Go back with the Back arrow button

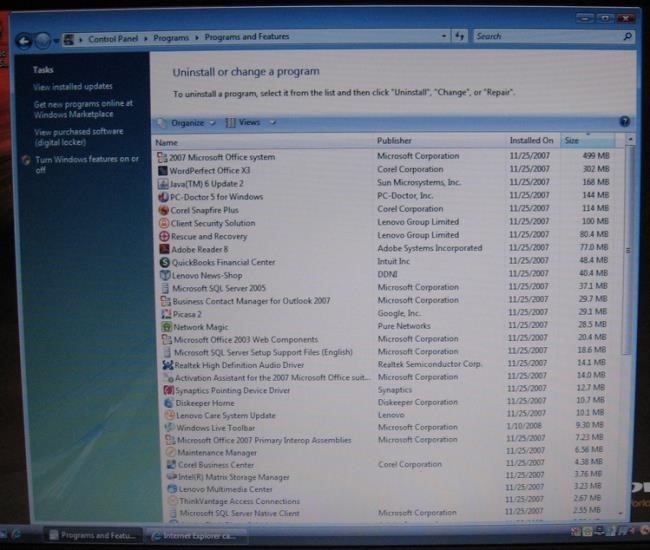click(24, 41)
